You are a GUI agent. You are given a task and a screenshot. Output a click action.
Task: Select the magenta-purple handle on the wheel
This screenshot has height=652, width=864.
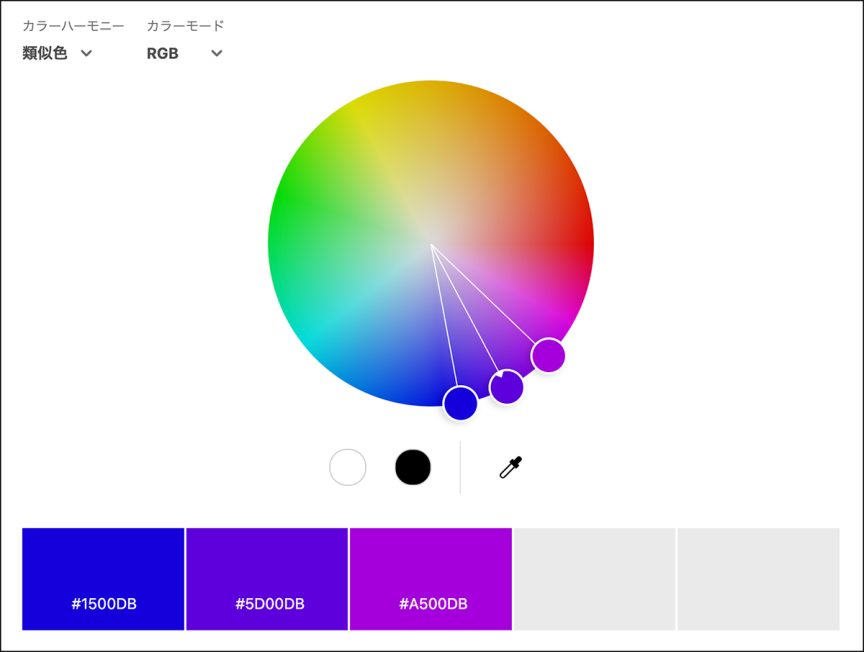(548, 355)
